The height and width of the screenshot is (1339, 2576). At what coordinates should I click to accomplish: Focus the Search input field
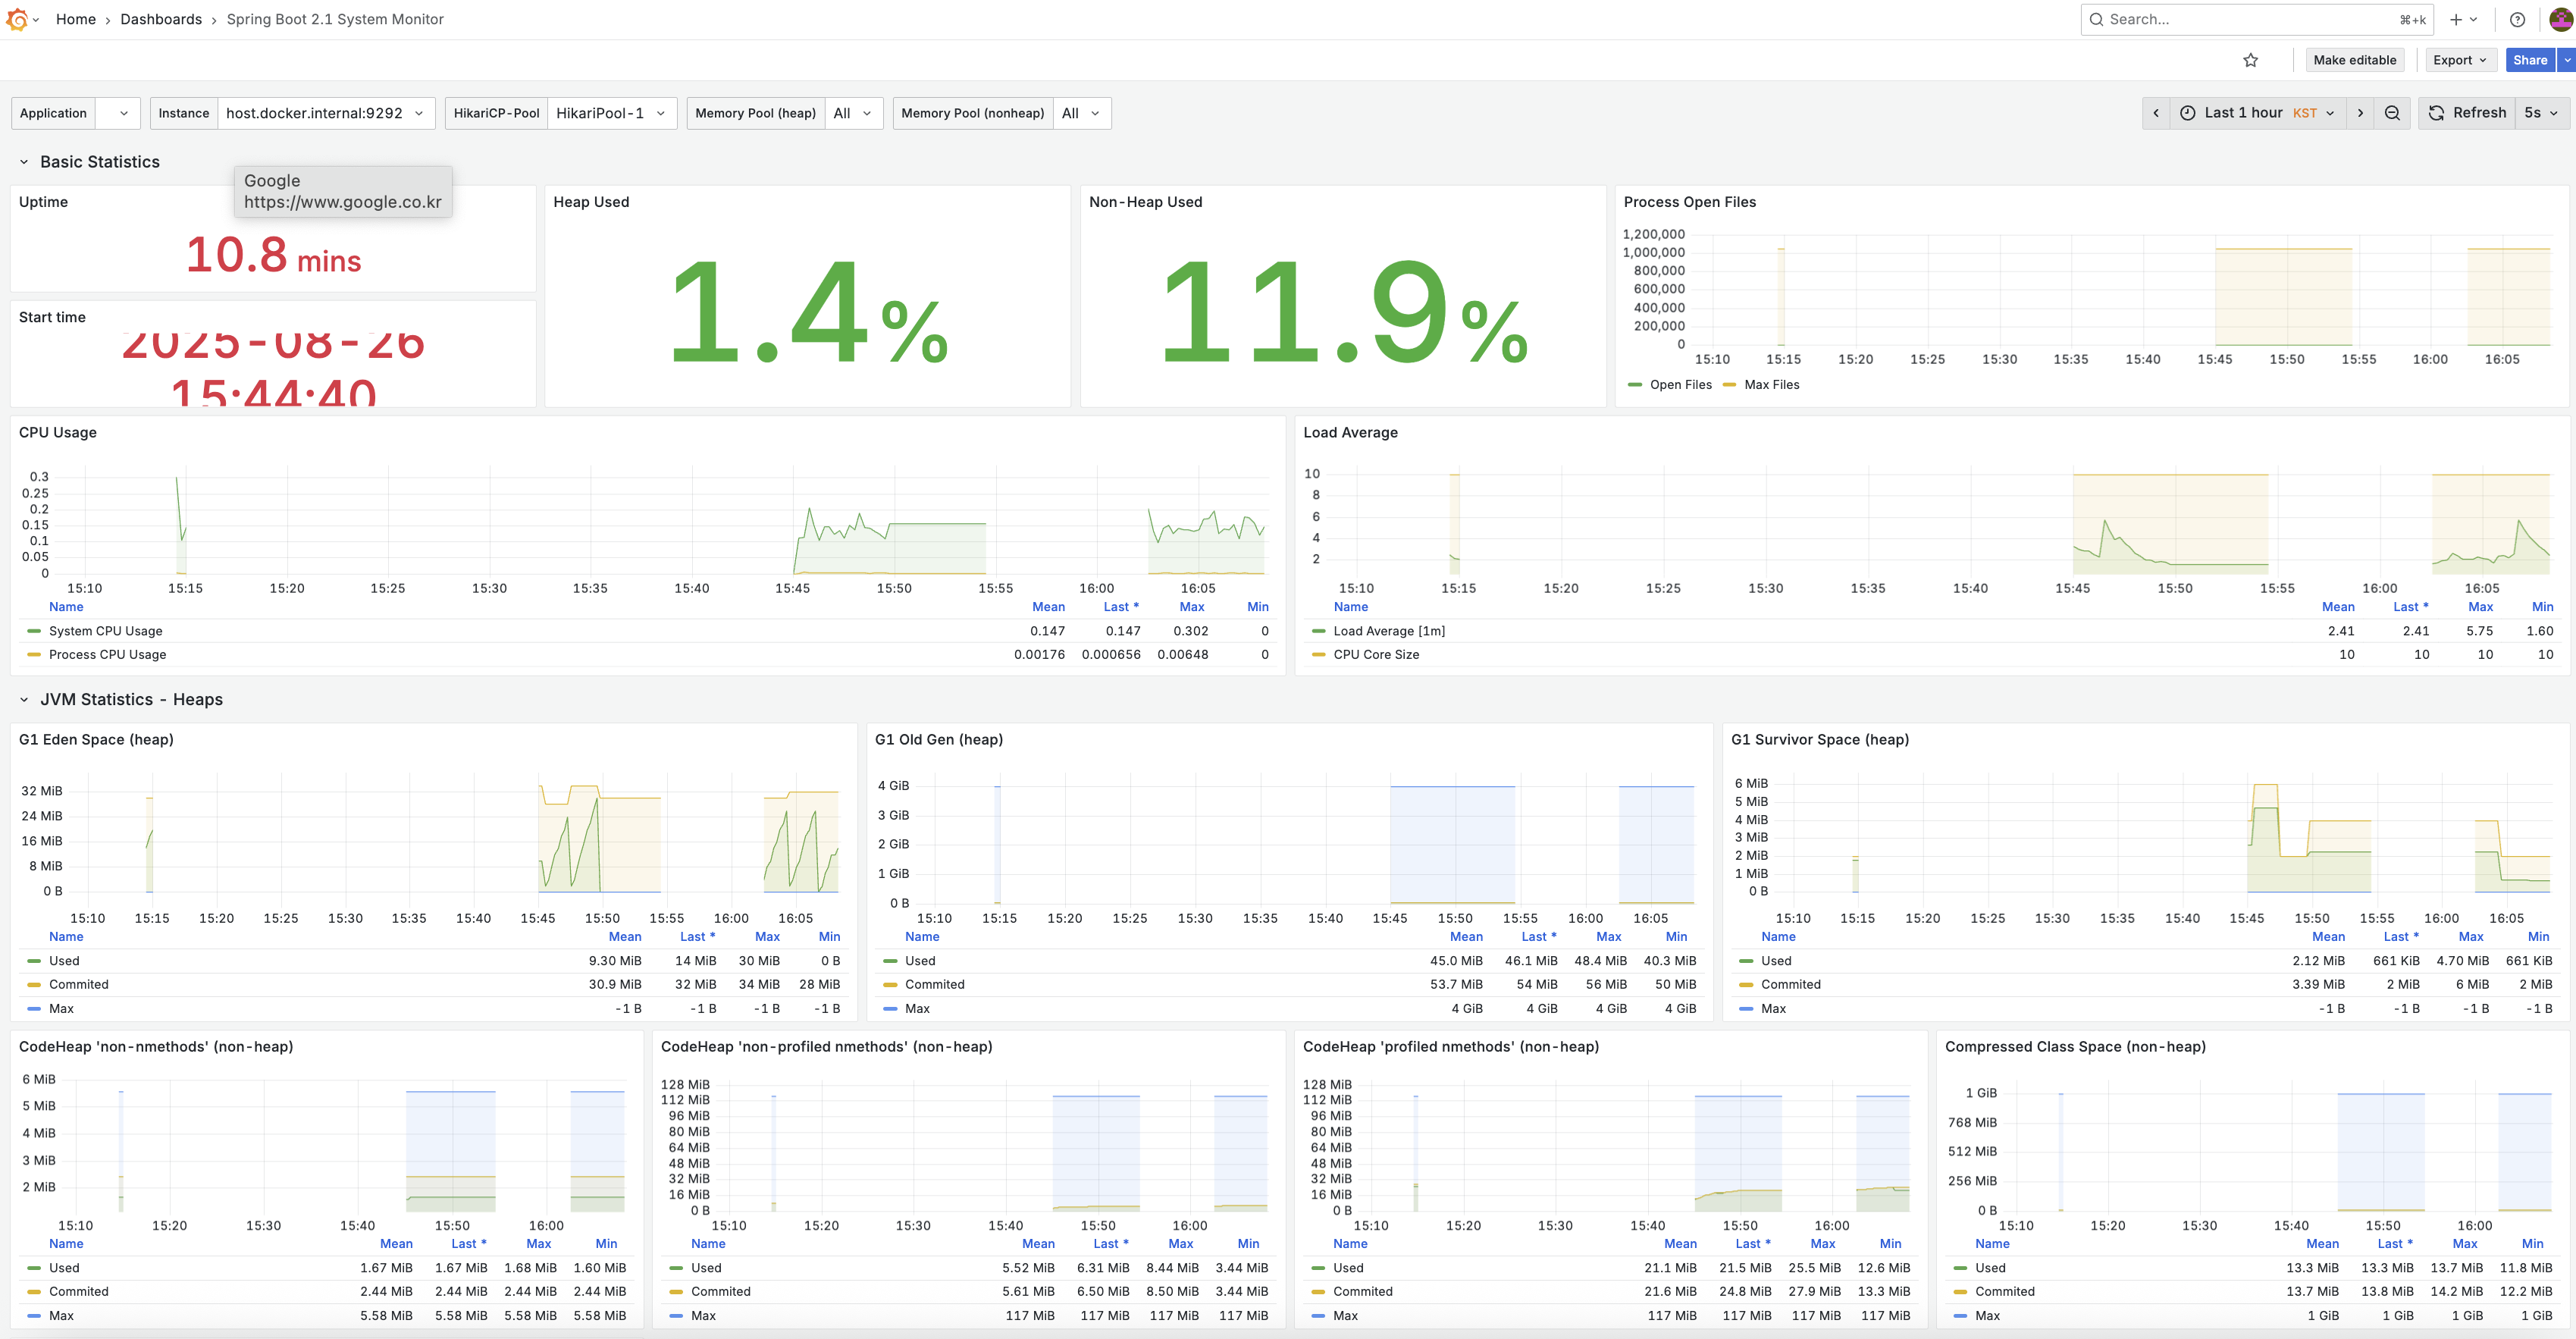2250,19
